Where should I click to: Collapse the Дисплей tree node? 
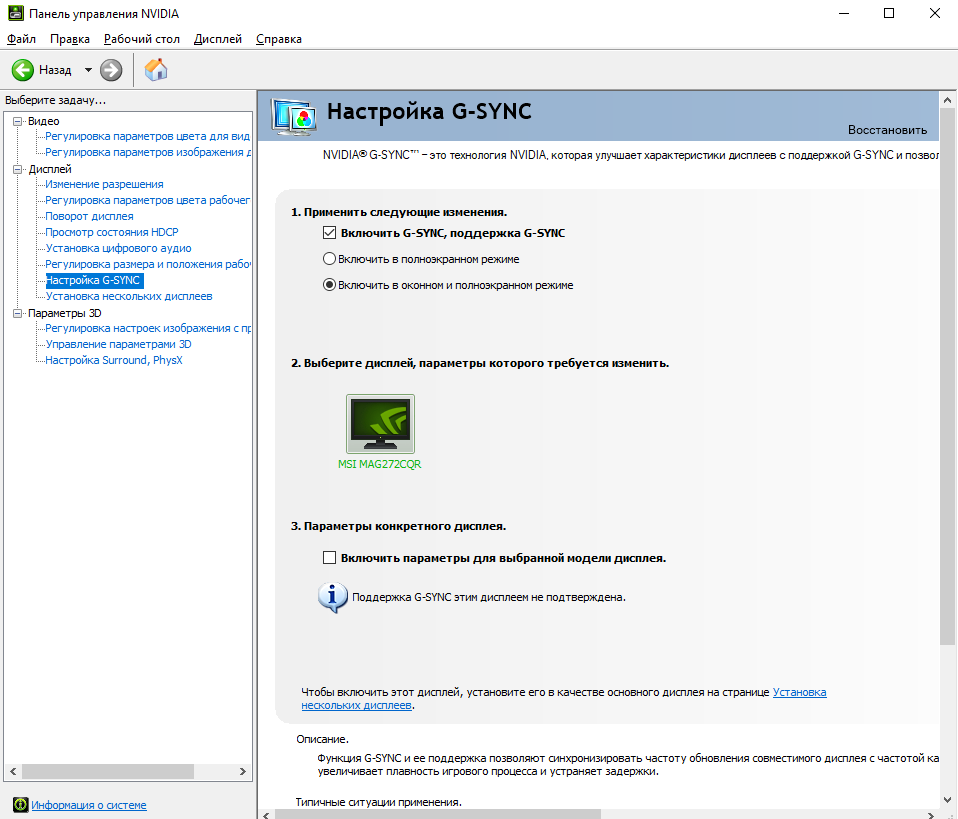coord(18,169)
